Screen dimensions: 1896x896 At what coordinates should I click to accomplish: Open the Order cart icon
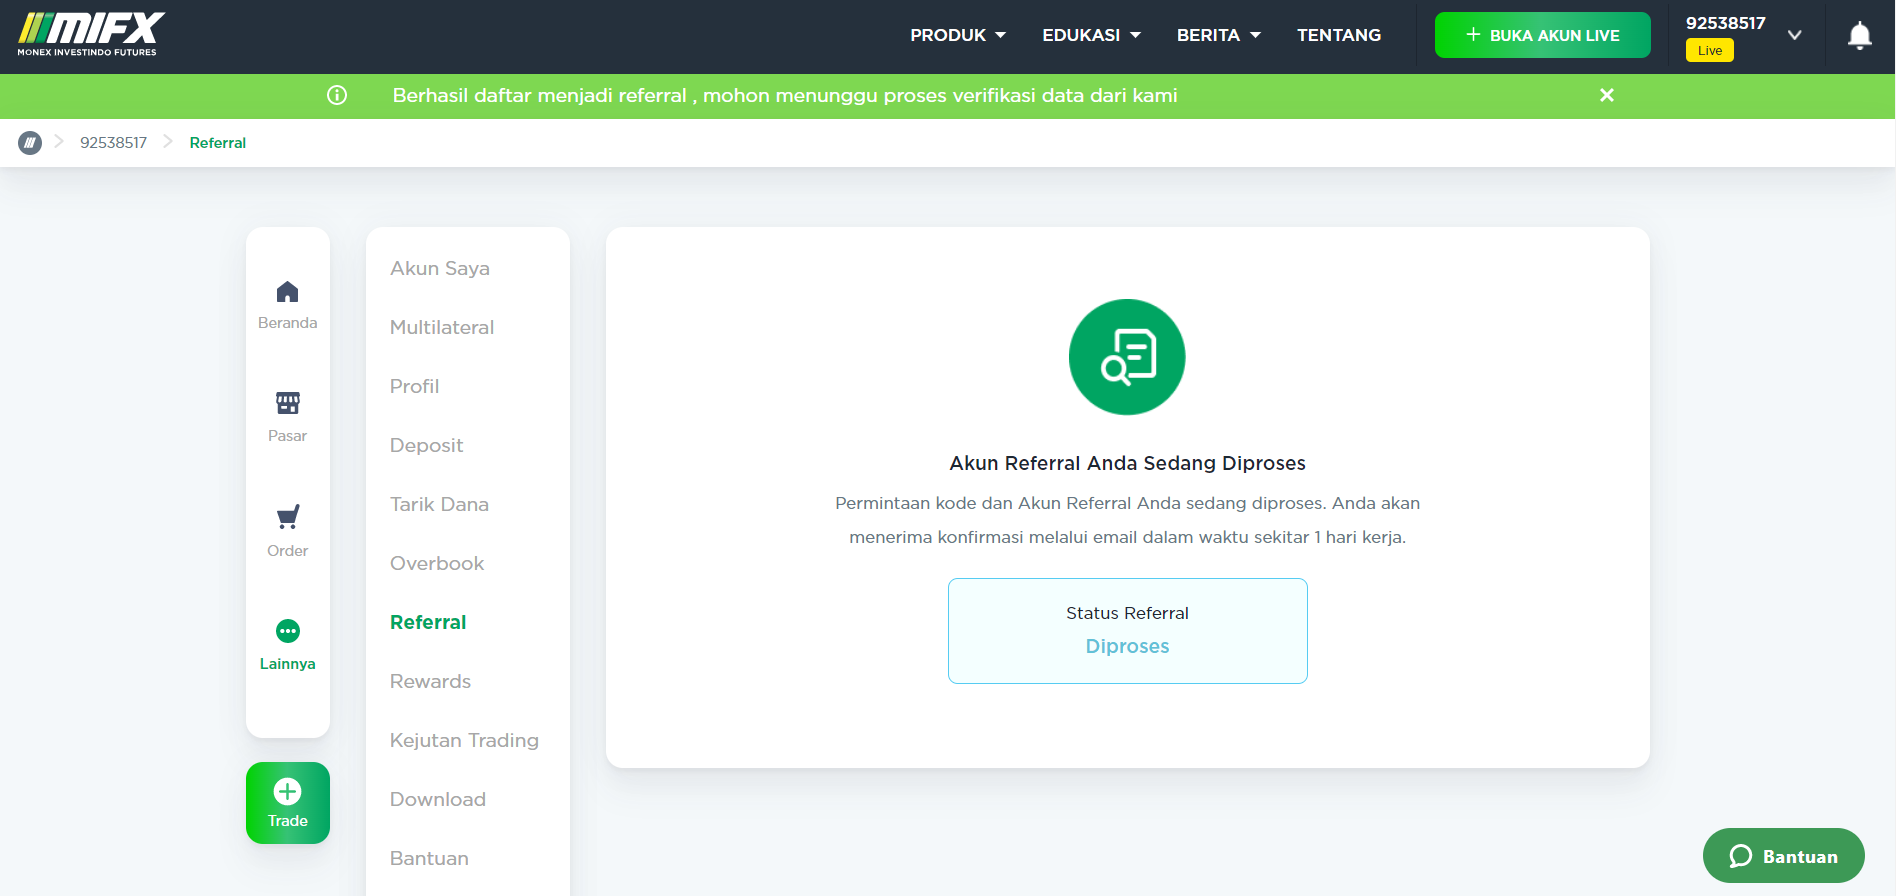[287, 517]
